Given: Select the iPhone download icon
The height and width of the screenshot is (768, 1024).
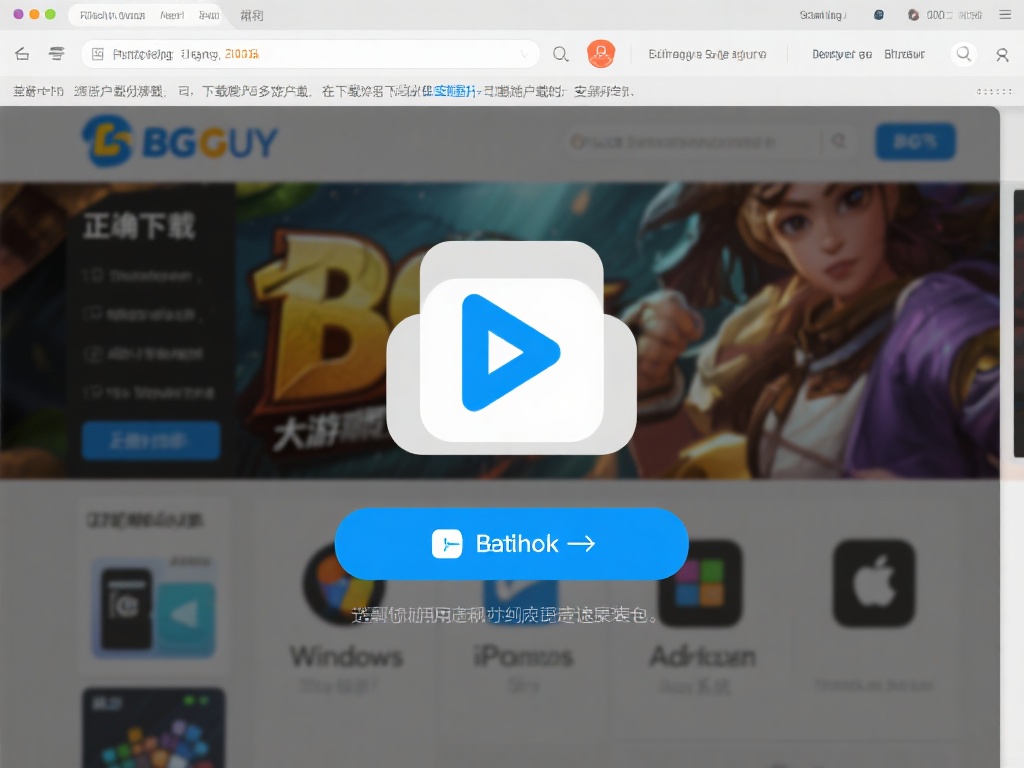Looking at the screenshot, I should pos(523,584).
